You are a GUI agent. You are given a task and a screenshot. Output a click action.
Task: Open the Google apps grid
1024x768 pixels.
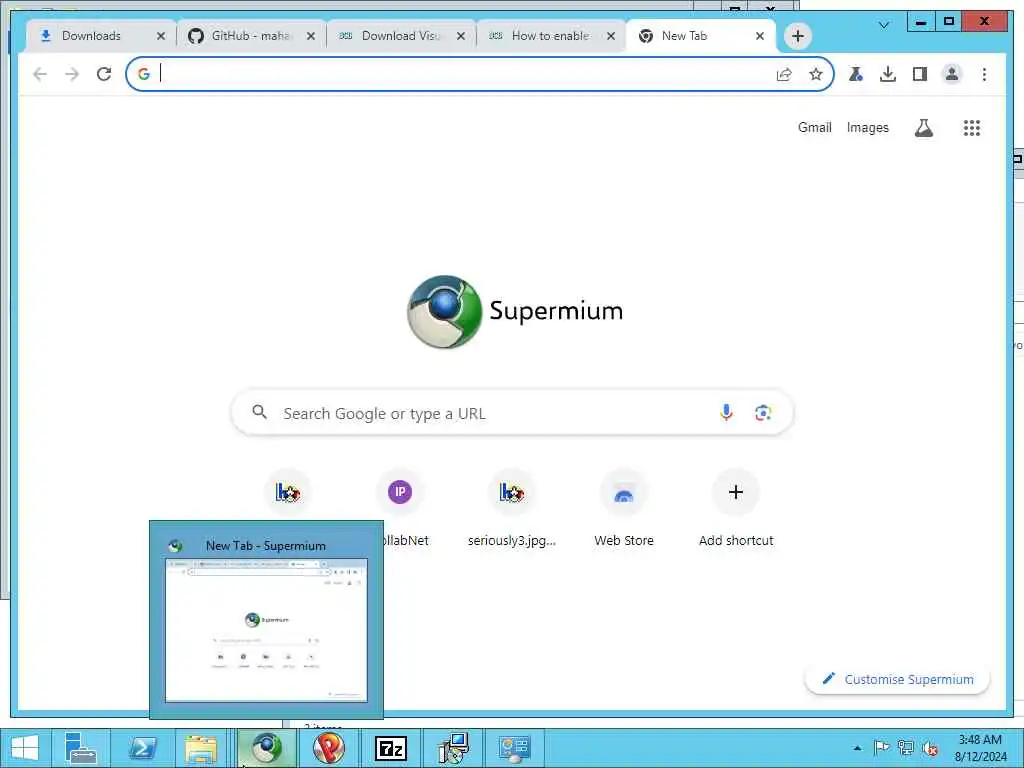(972, 128)
